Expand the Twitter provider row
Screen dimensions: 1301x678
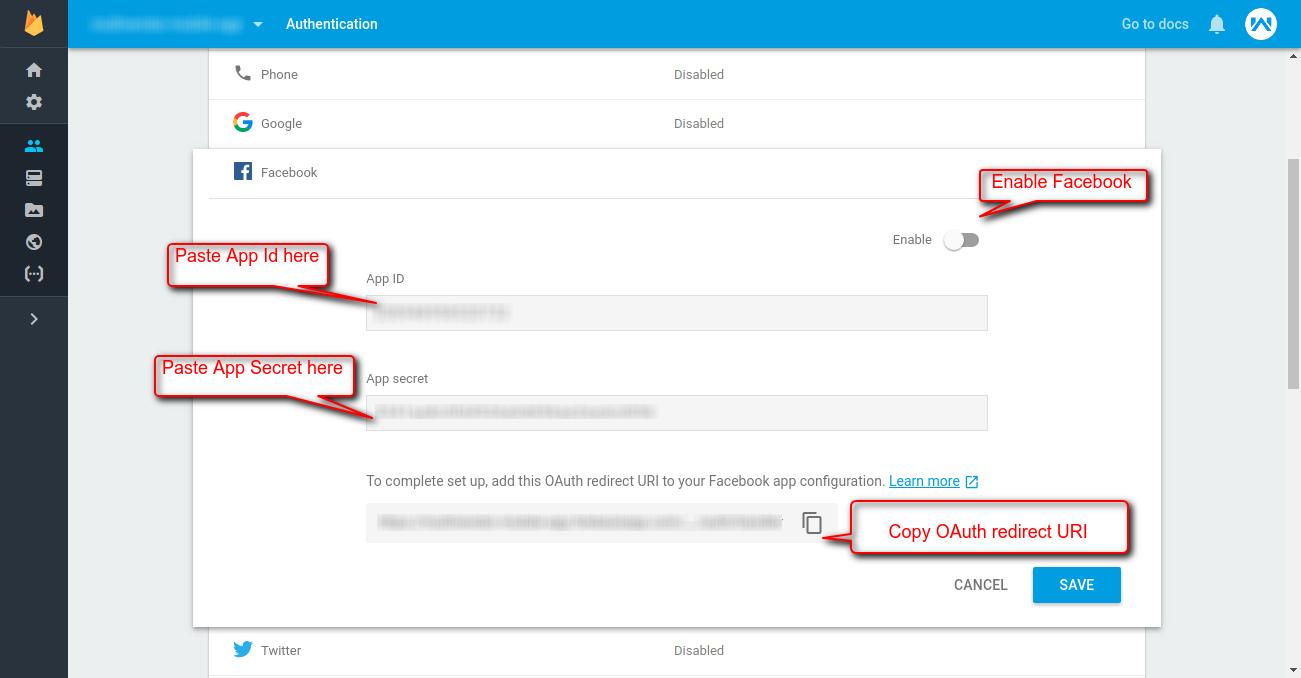click(x=676, y=650)
